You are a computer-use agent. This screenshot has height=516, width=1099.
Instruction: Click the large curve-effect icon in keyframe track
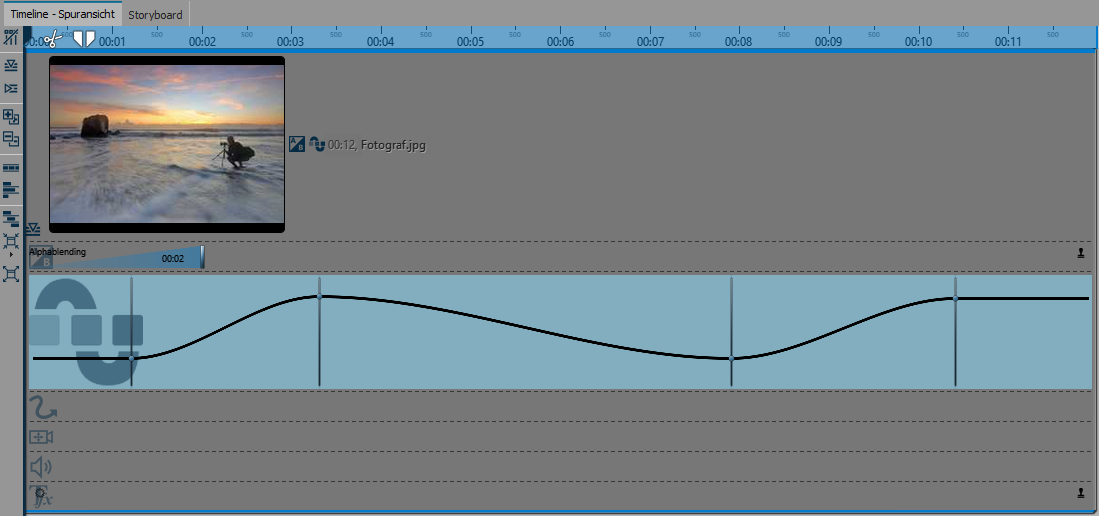click(x=86, y=332)
